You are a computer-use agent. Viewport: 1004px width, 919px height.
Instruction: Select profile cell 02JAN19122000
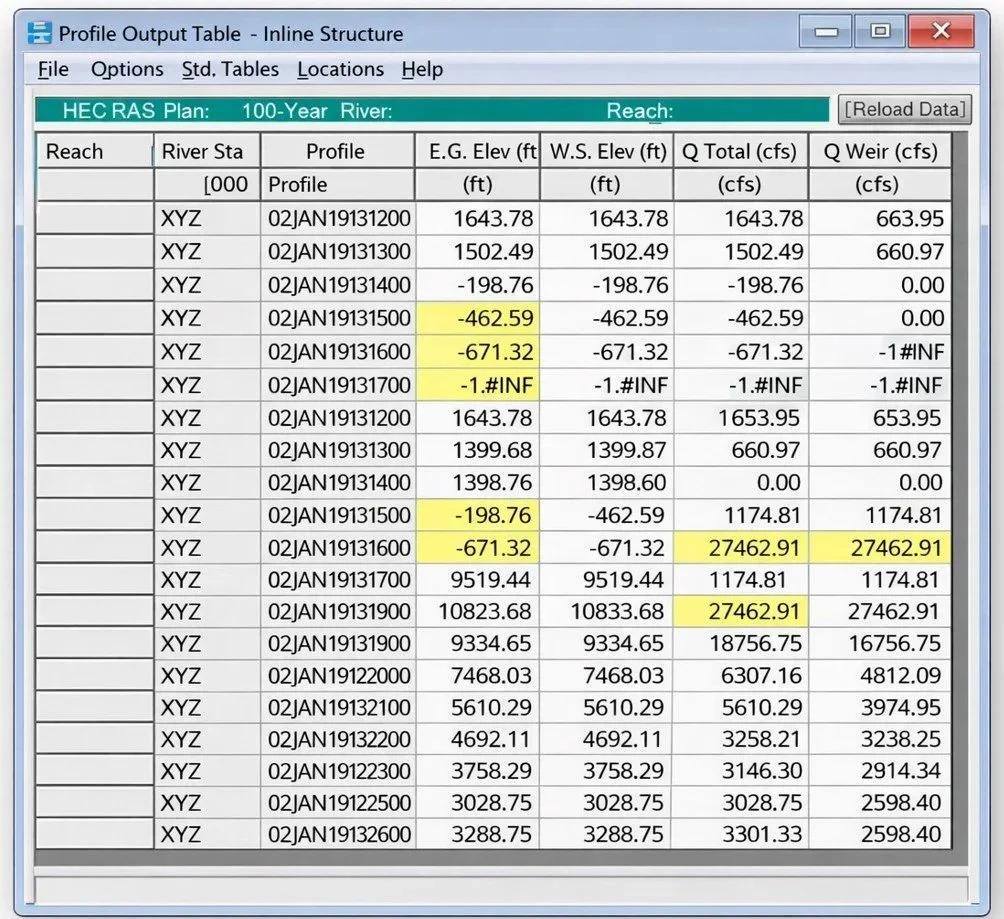pyautogui.click(x=338, y=676)
